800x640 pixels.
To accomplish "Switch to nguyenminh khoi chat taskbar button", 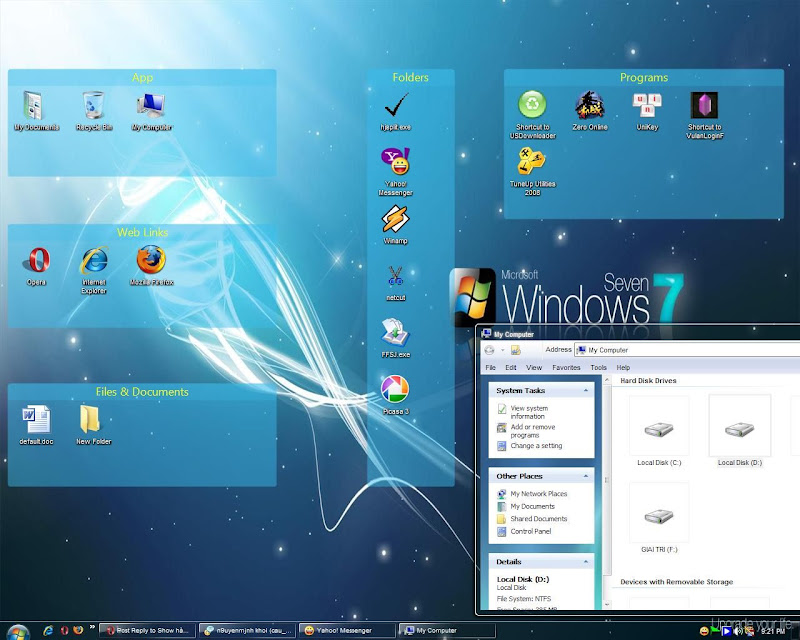I will tap(247, 630).
